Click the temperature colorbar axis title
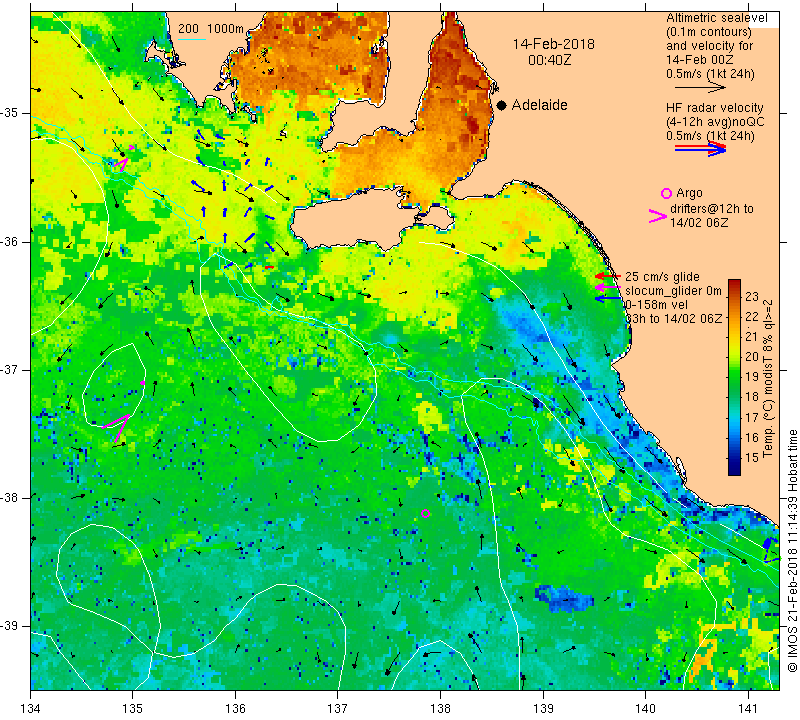 click(768, 378)
